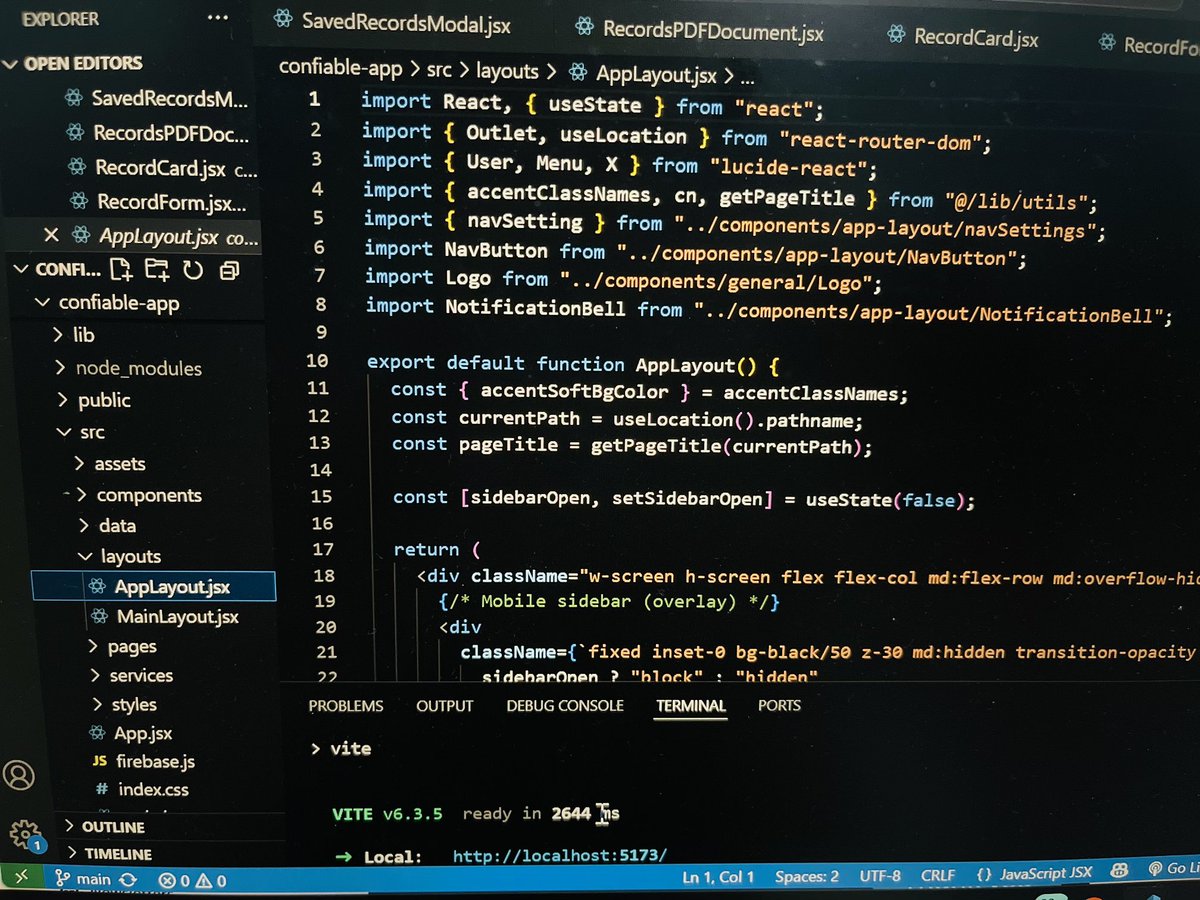This screenshot has width=1200, height=900.
Task: Open the Debug Console panel tab
Action: click(x=565, y=705)
